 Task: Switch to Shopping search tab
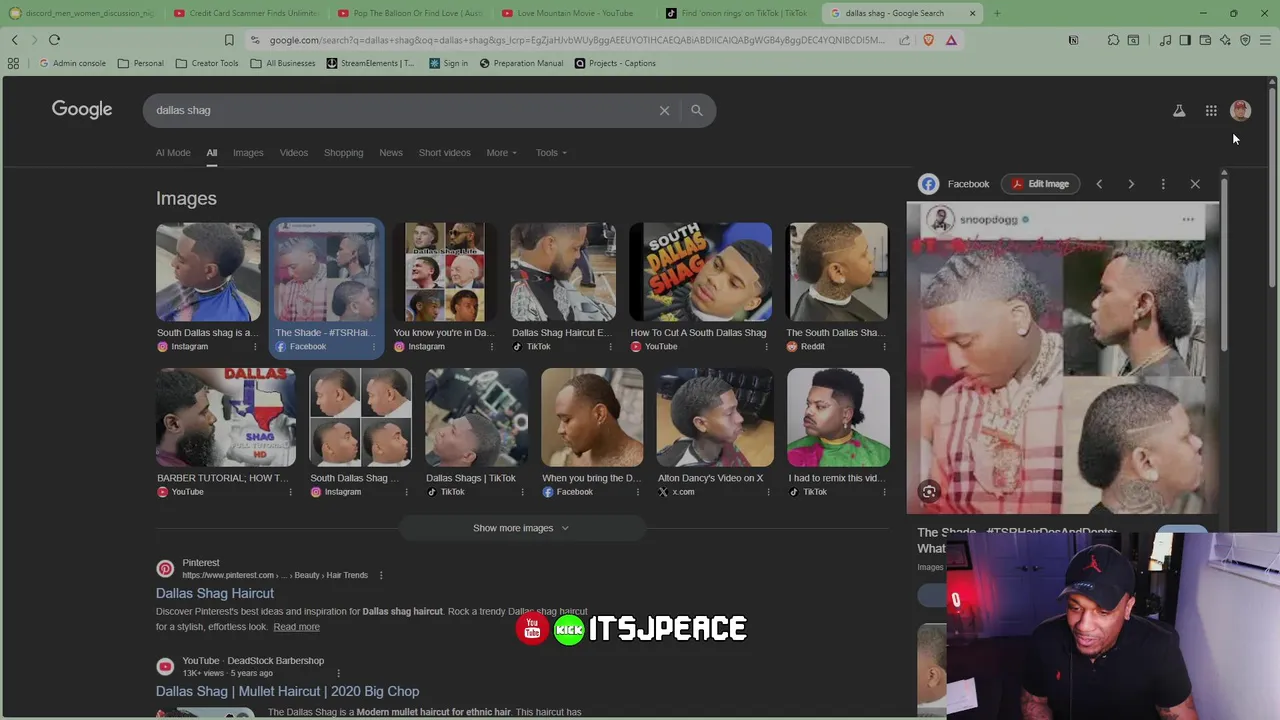pyautogui.click(x=343, y=153)
